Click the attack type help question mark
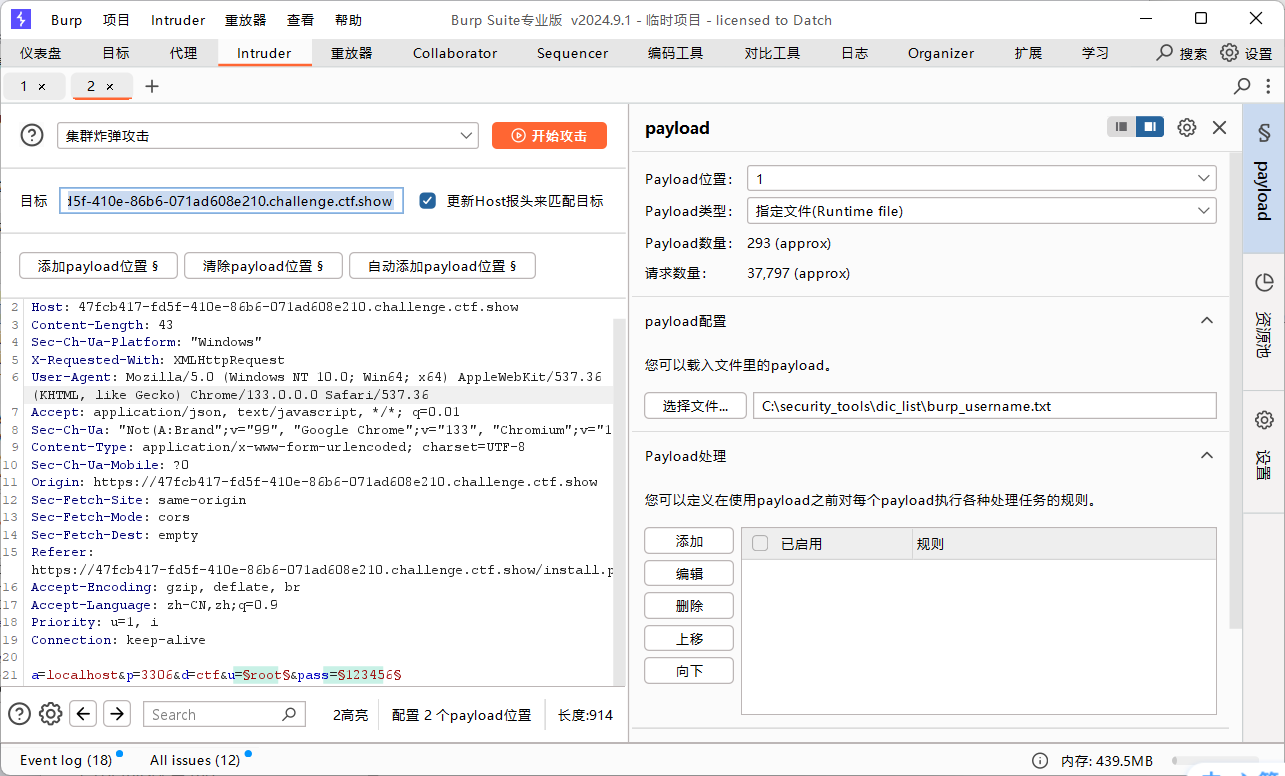1285x776 pixels. [32, 135]
